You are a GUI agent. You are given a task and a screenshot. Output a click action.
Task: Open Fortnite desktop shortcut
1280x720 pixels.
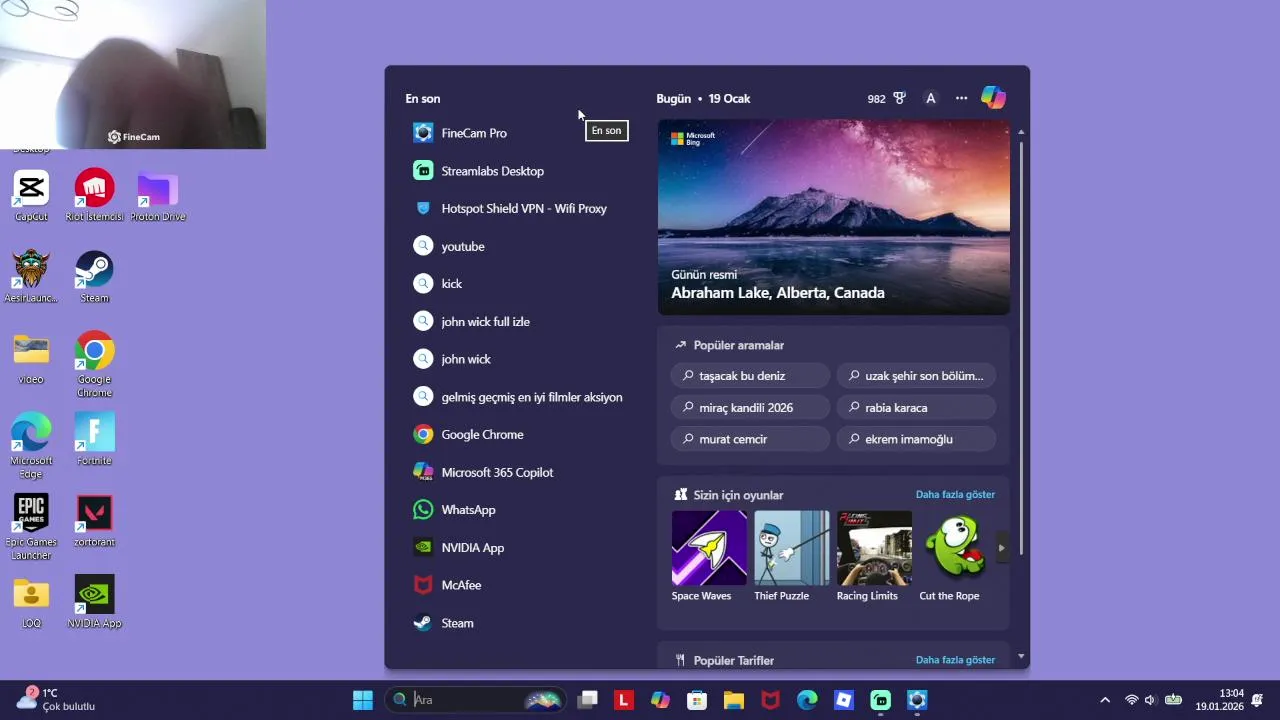[x=95, y=439]
